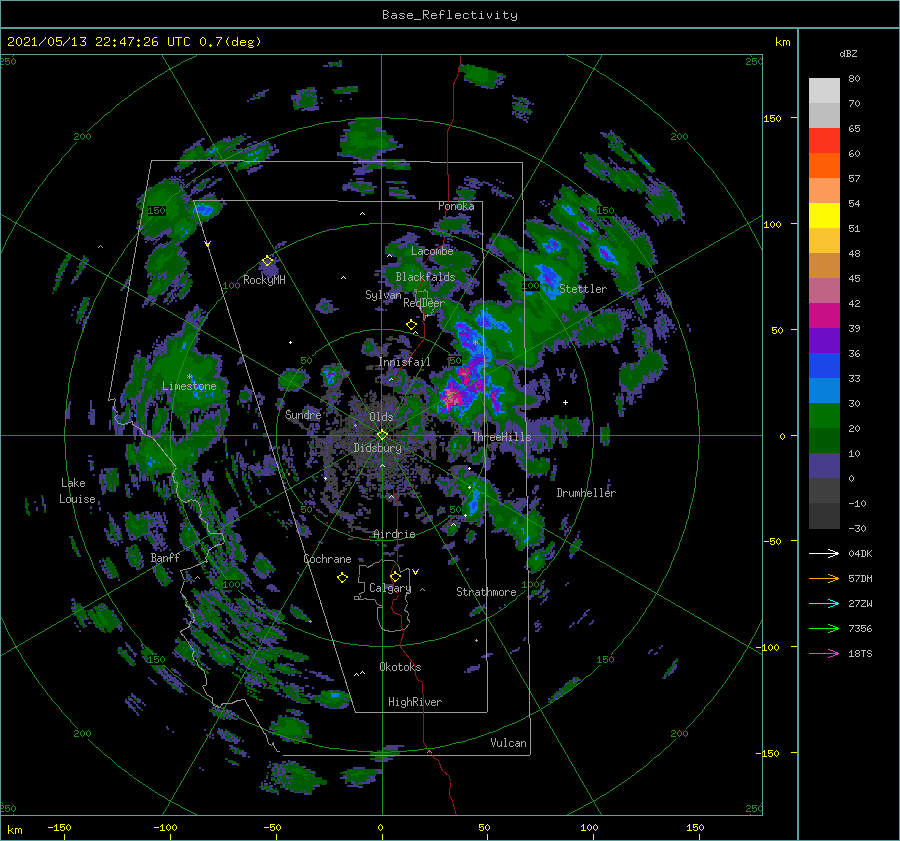Click the Calgary city label
The width and height of the screenshot is (900, 841).
pos(390,588)
